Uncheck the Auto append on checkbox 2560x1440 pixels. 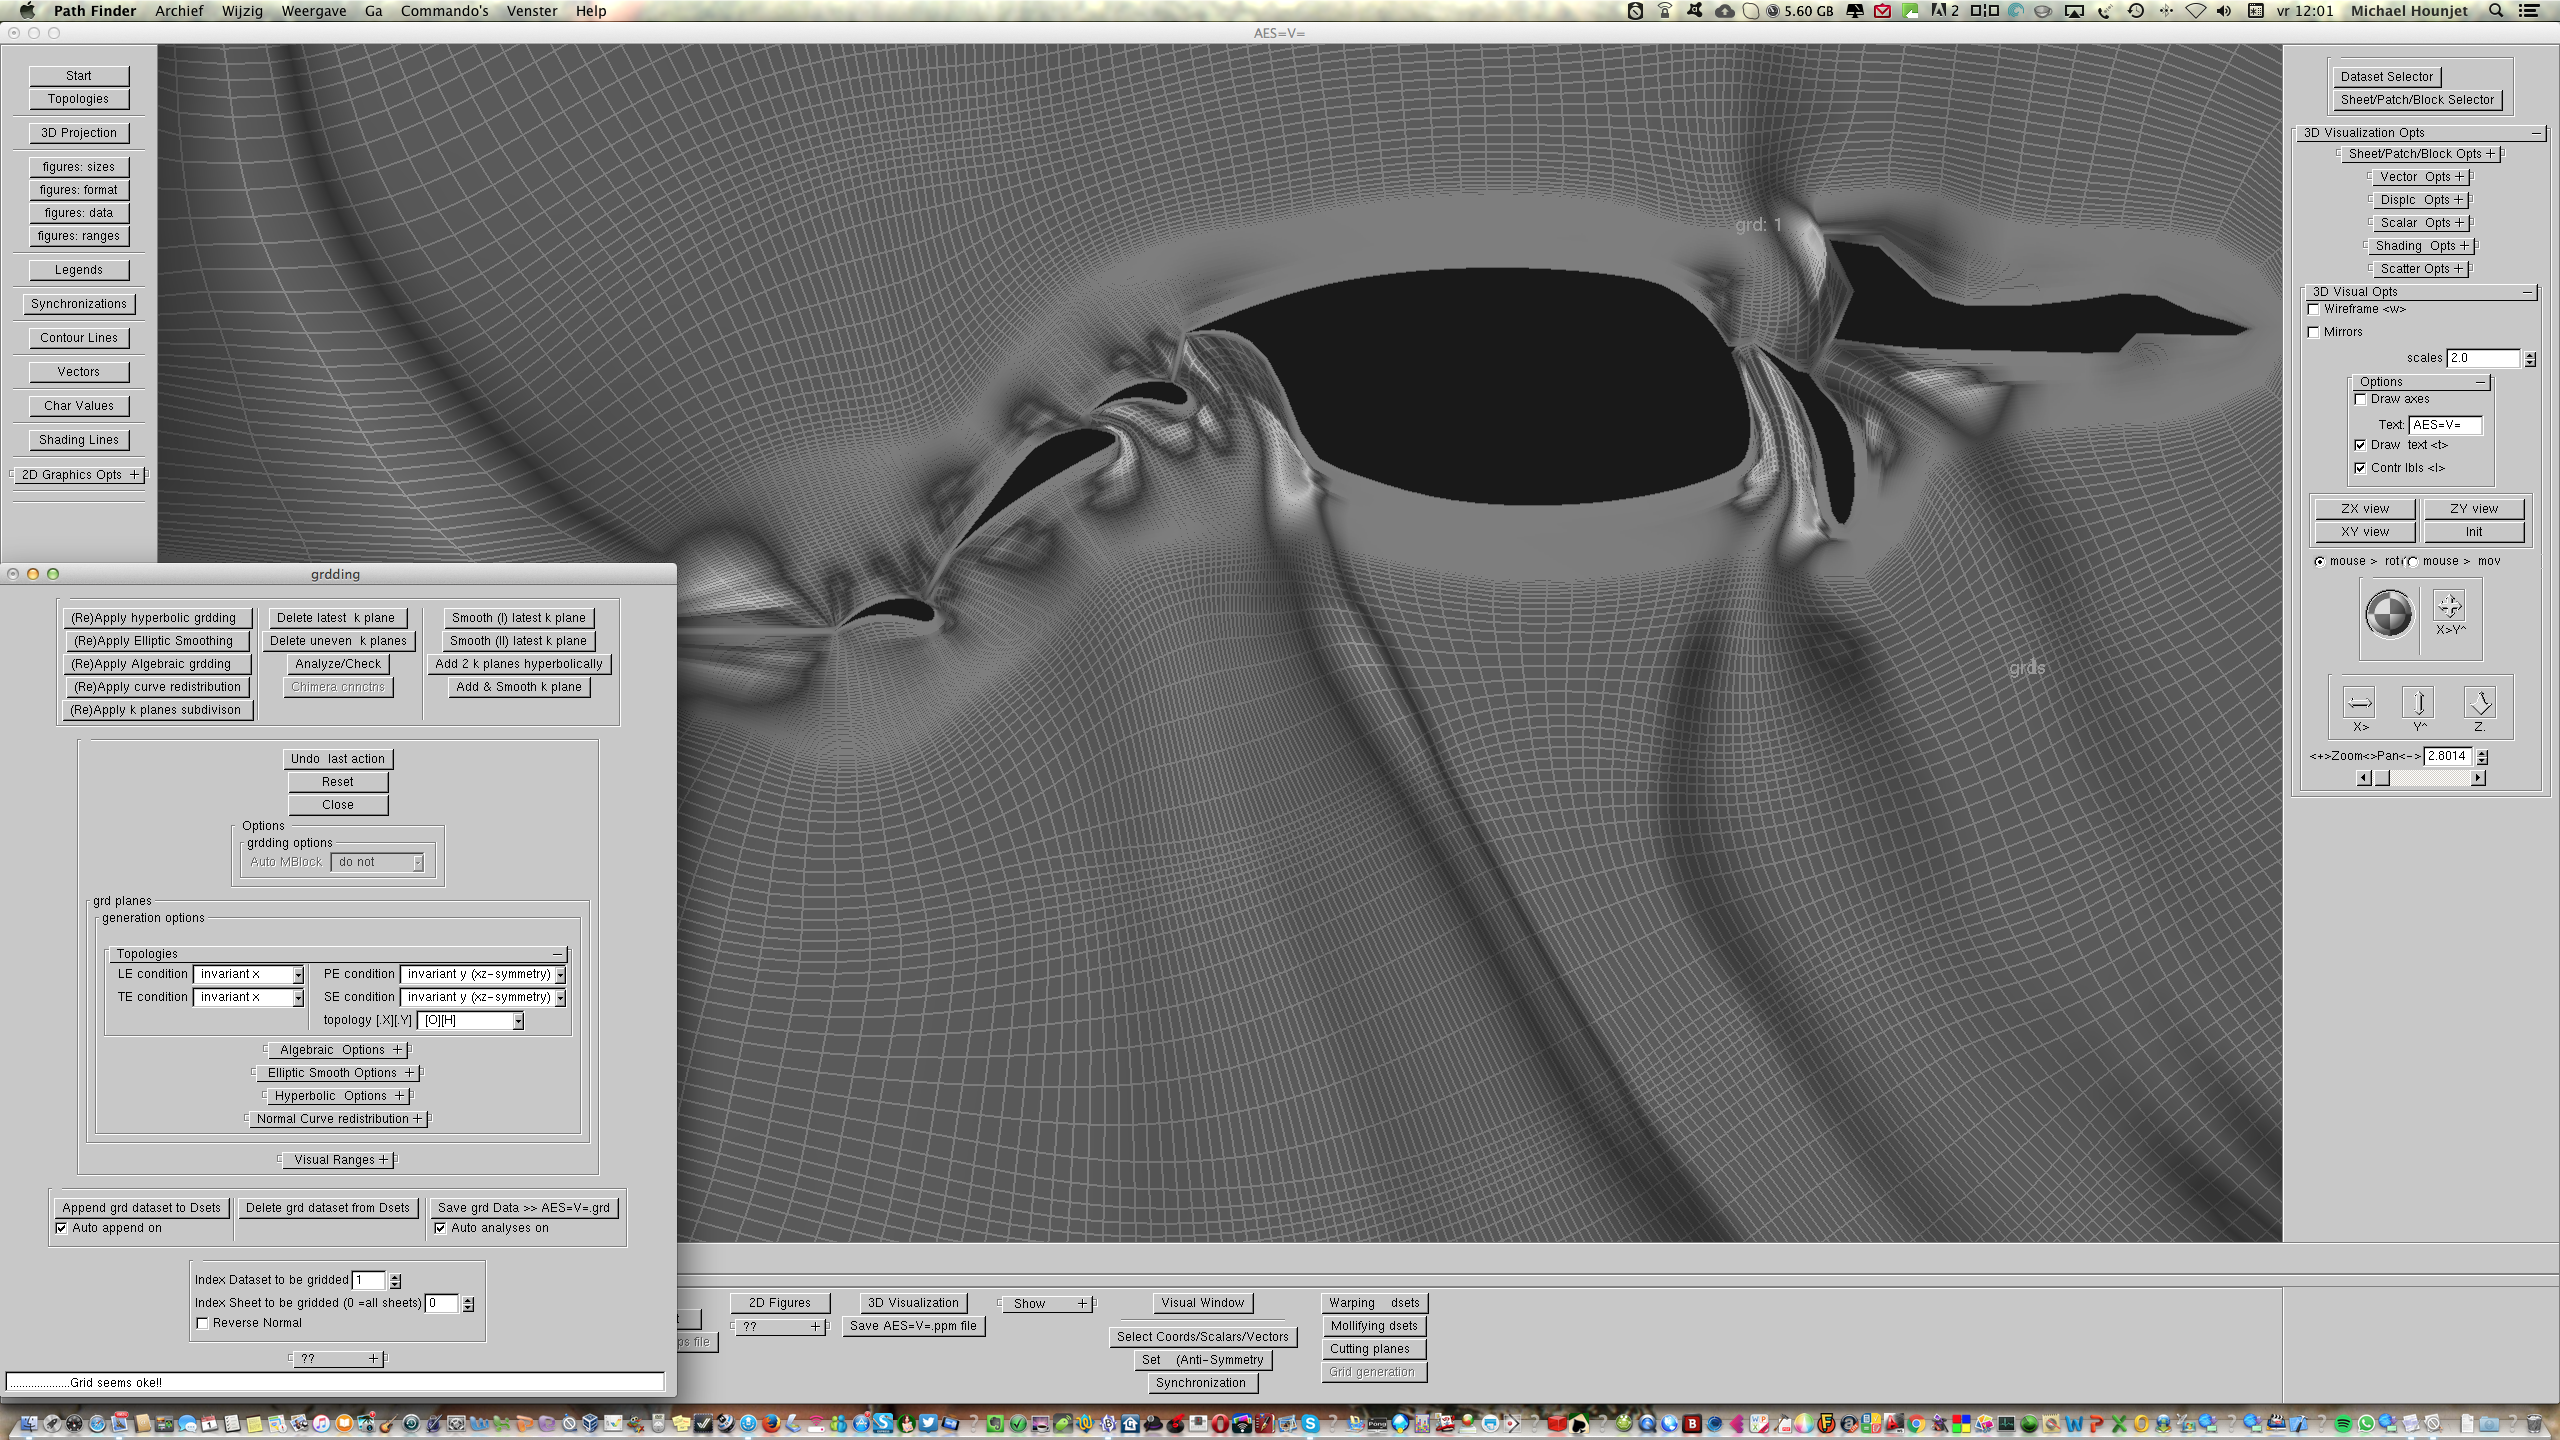coord(62,1229)
